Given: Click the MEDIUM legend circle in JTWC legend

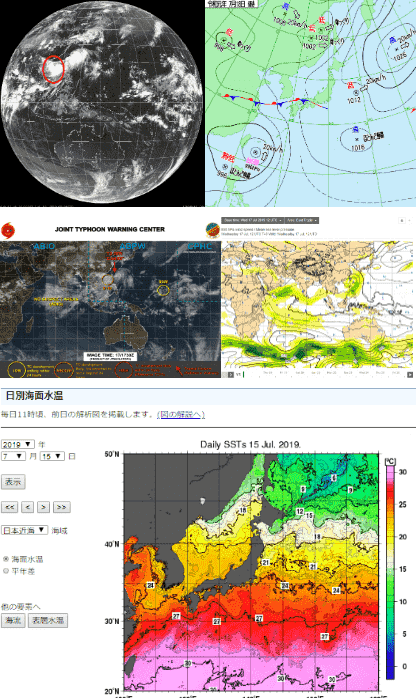Looking at the screenshot, I should pyautogui.click(x=64, y=370).
